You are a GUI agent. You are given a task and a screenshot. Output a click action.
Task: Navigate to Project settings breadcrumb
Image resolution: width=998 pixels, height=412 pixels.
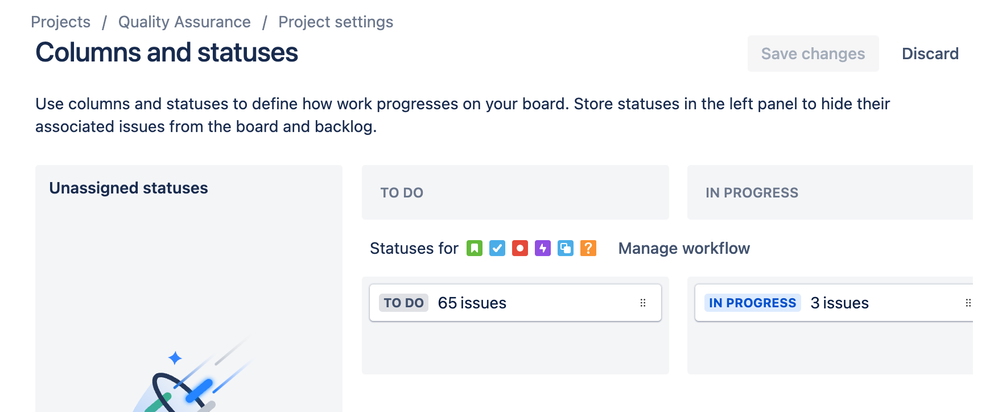tap(336, 22)
